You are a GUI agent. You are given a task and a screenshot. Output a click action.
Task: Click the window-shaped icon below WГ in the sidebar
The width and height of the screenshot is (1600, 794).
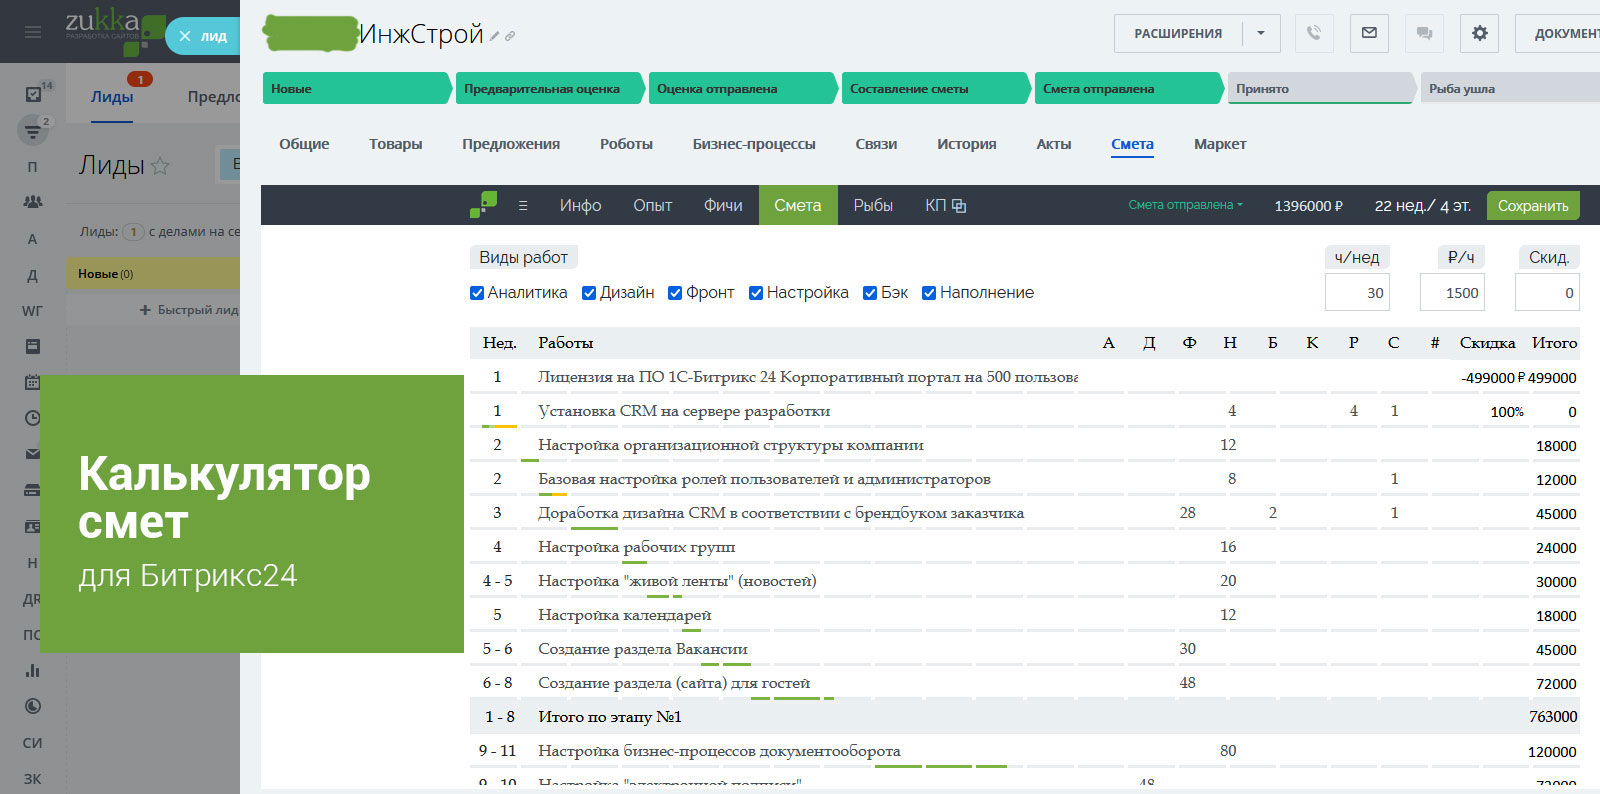(x=33, y=346)
